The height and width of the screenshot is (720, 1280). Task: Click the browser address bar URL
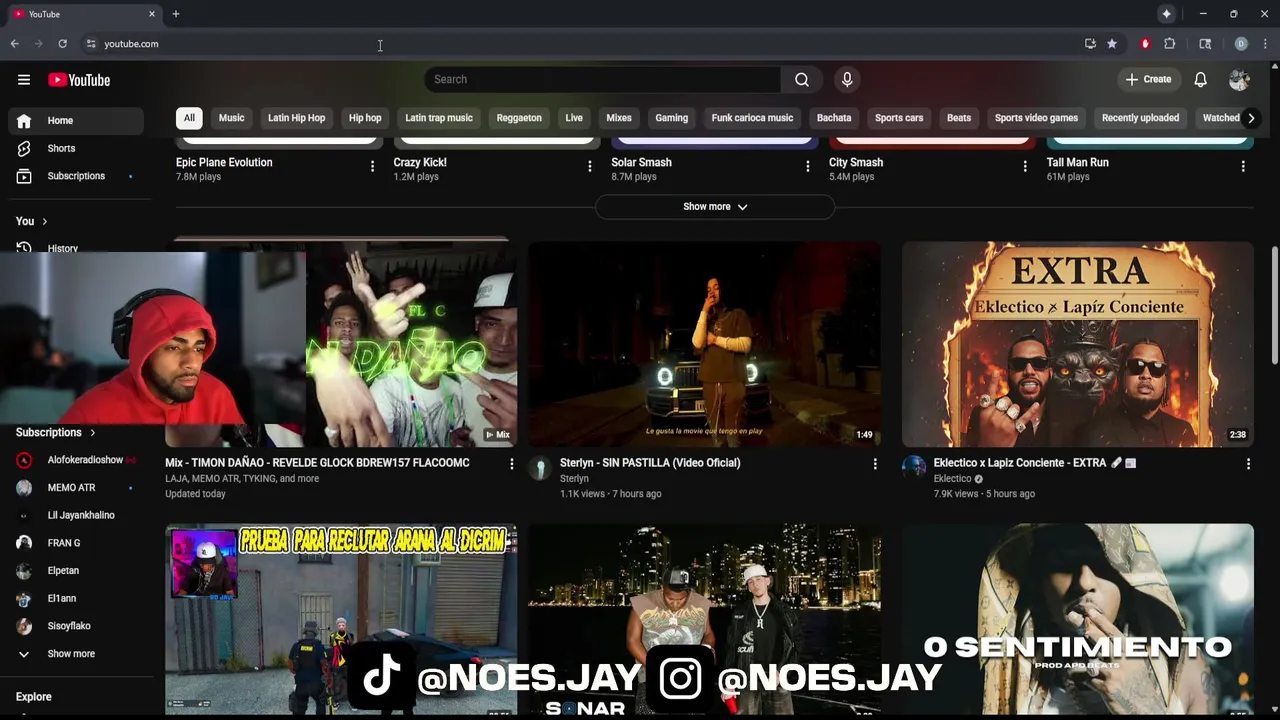[x=131, y=44]
